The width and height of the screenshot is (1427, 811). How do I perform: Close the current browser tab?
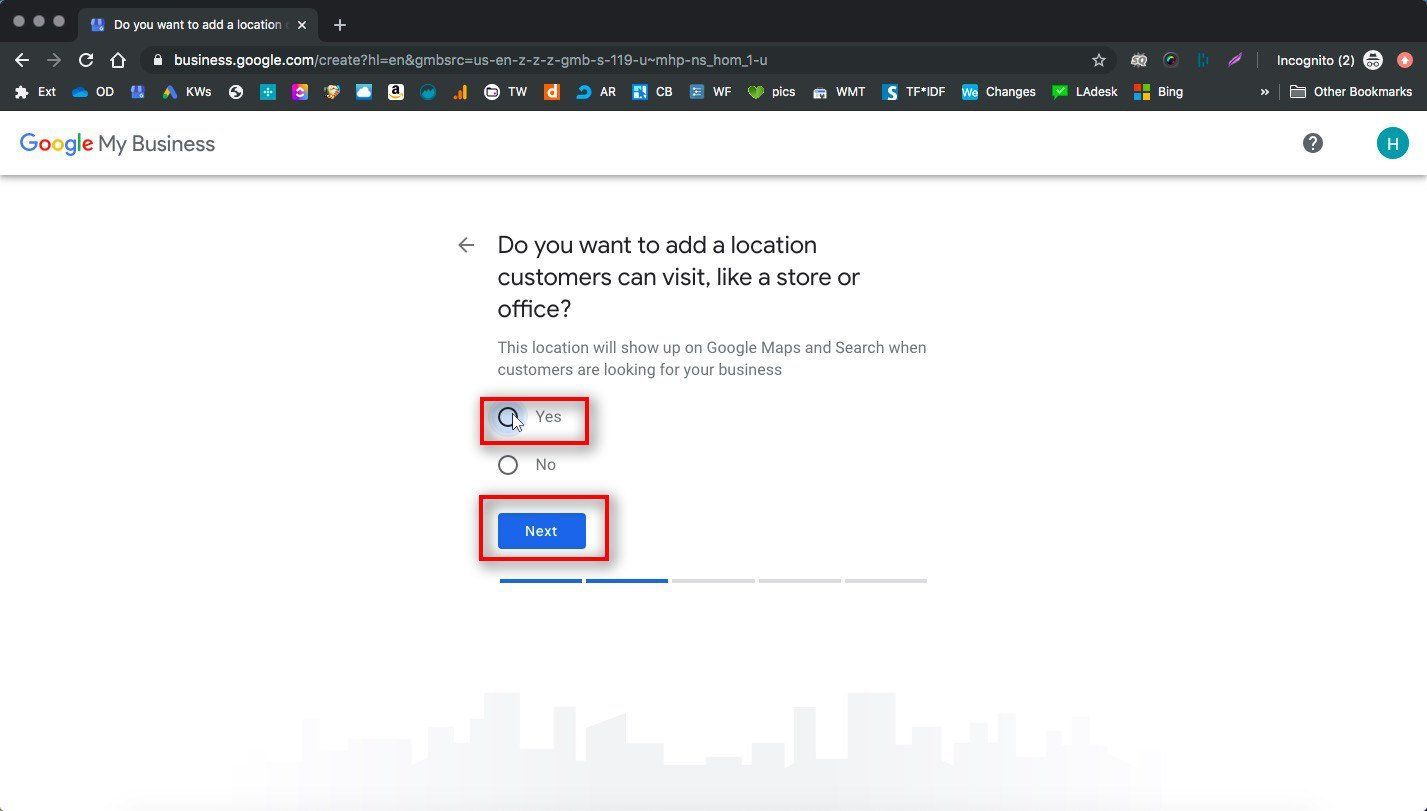302,24
